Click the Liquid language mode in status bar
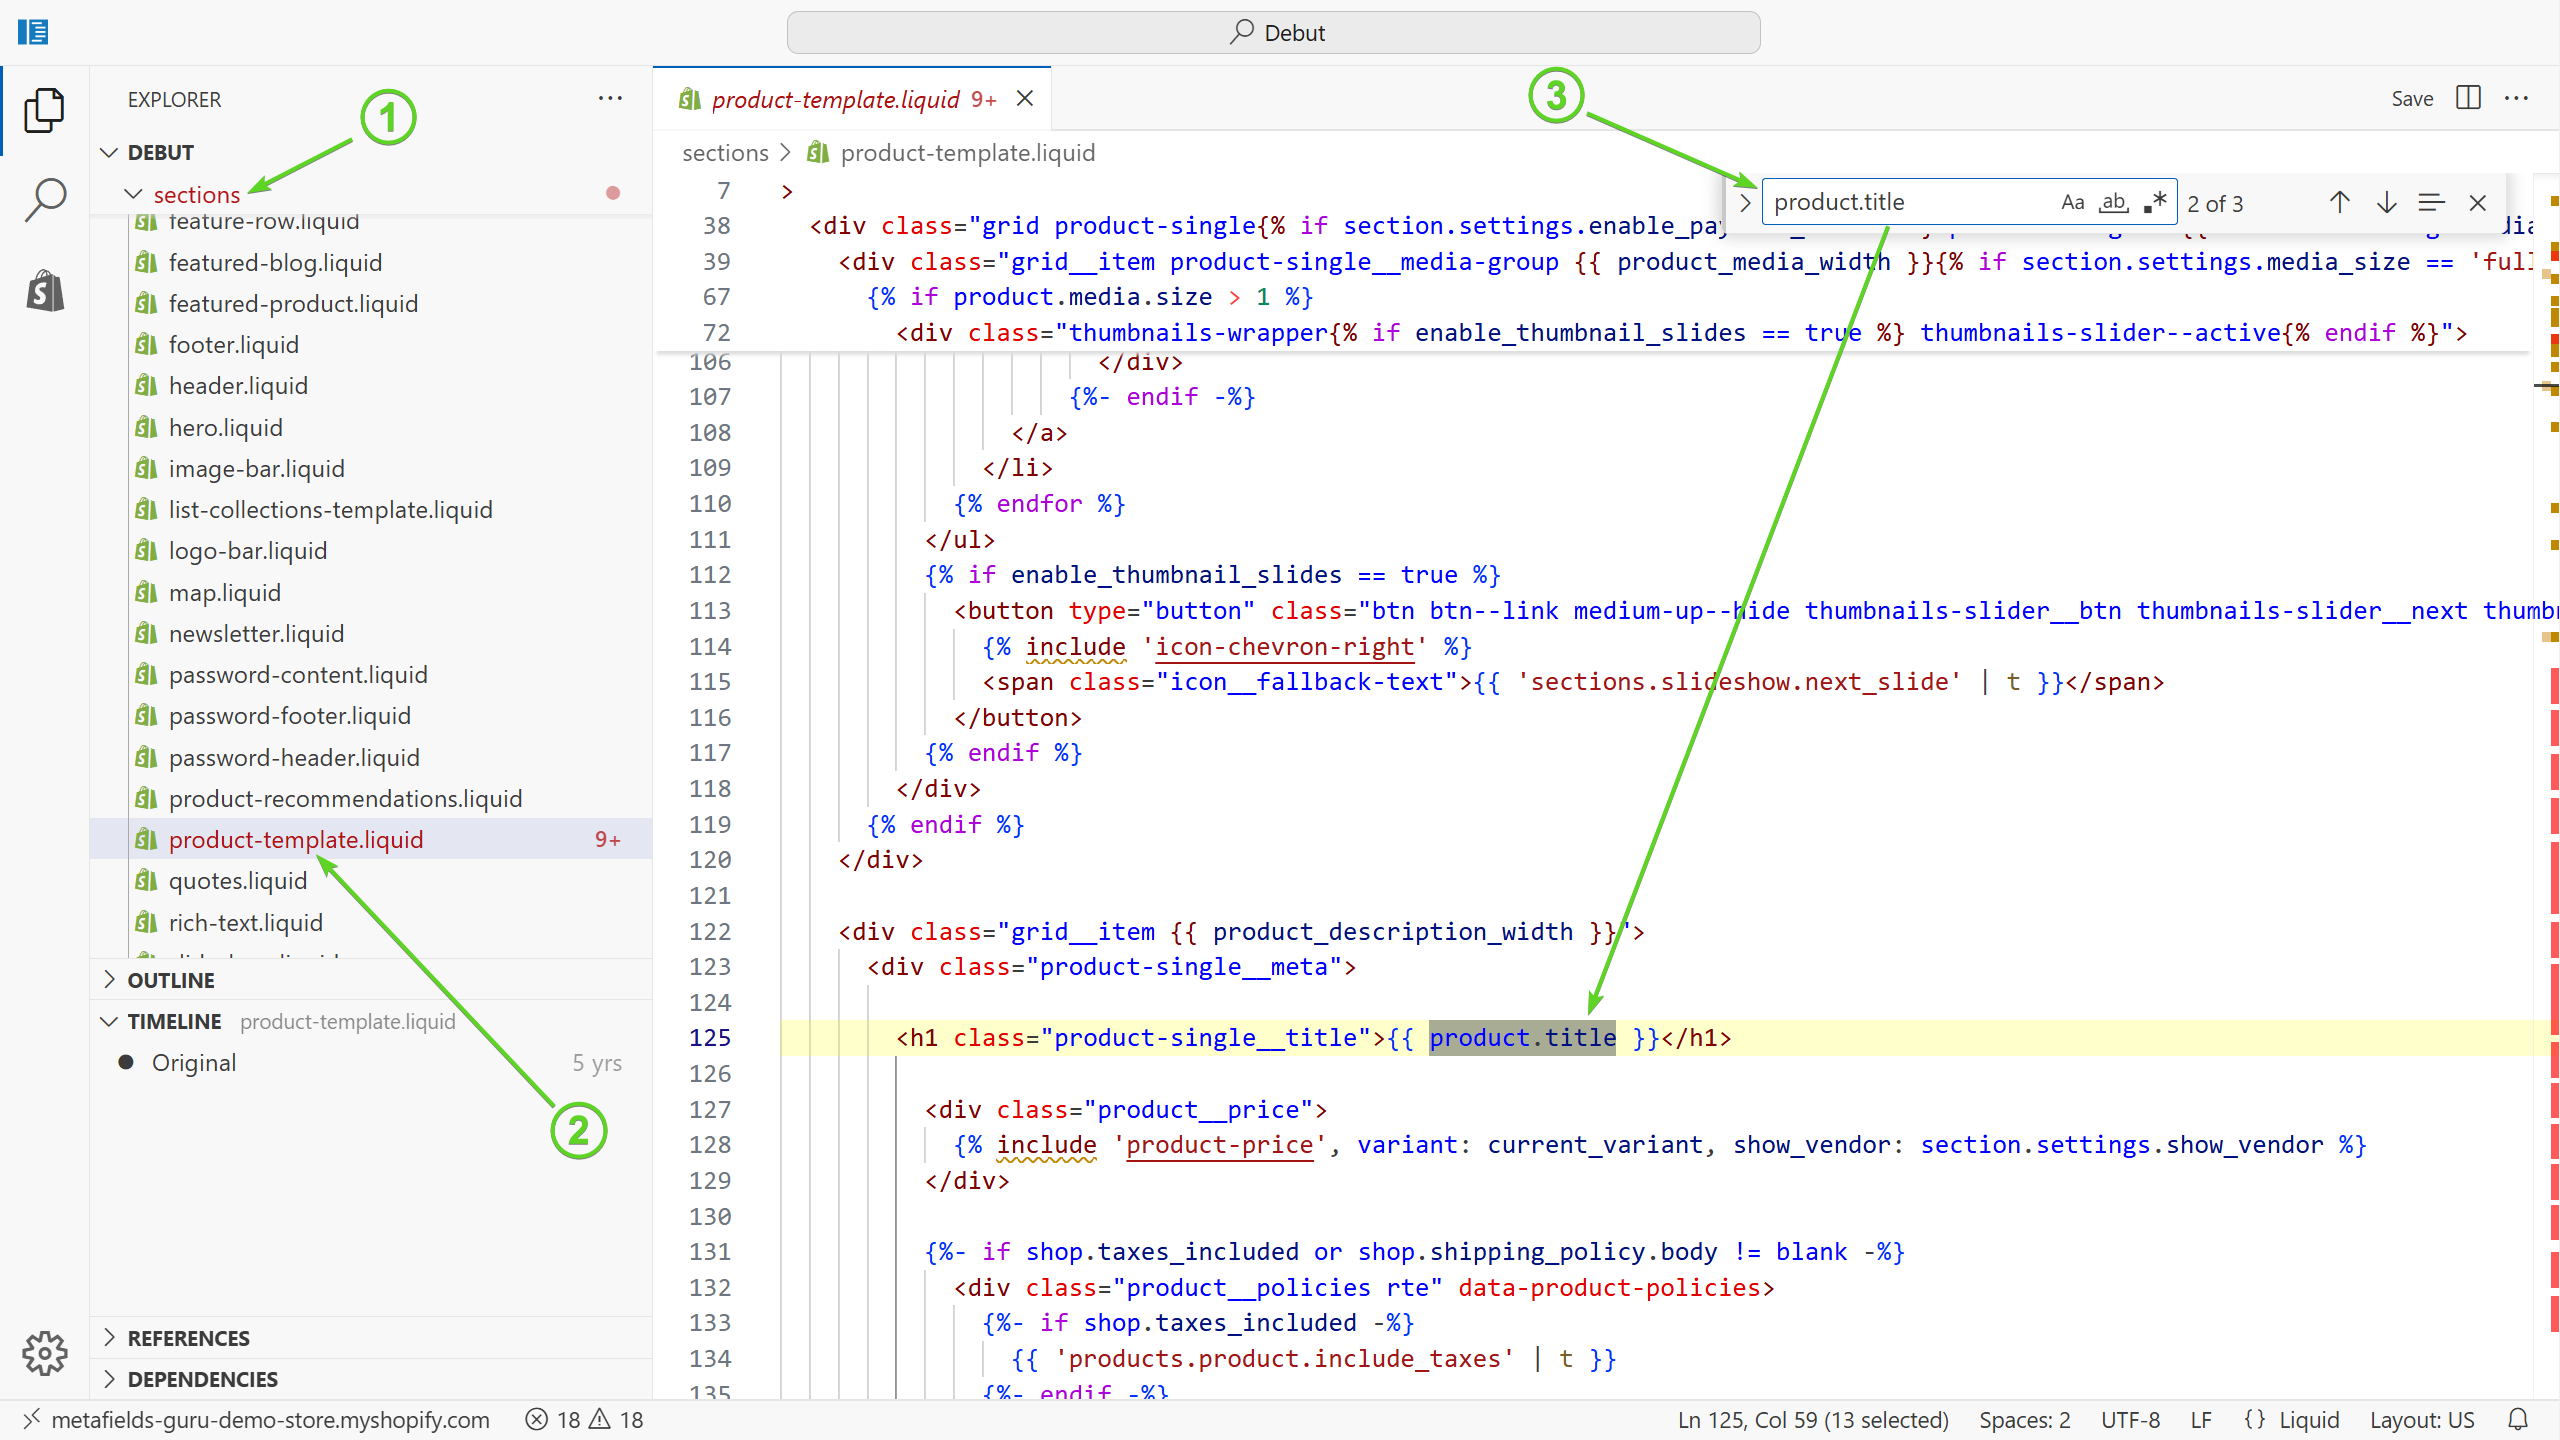The height and width of the screenshot is (1440, 2560). [2307, 1419]
